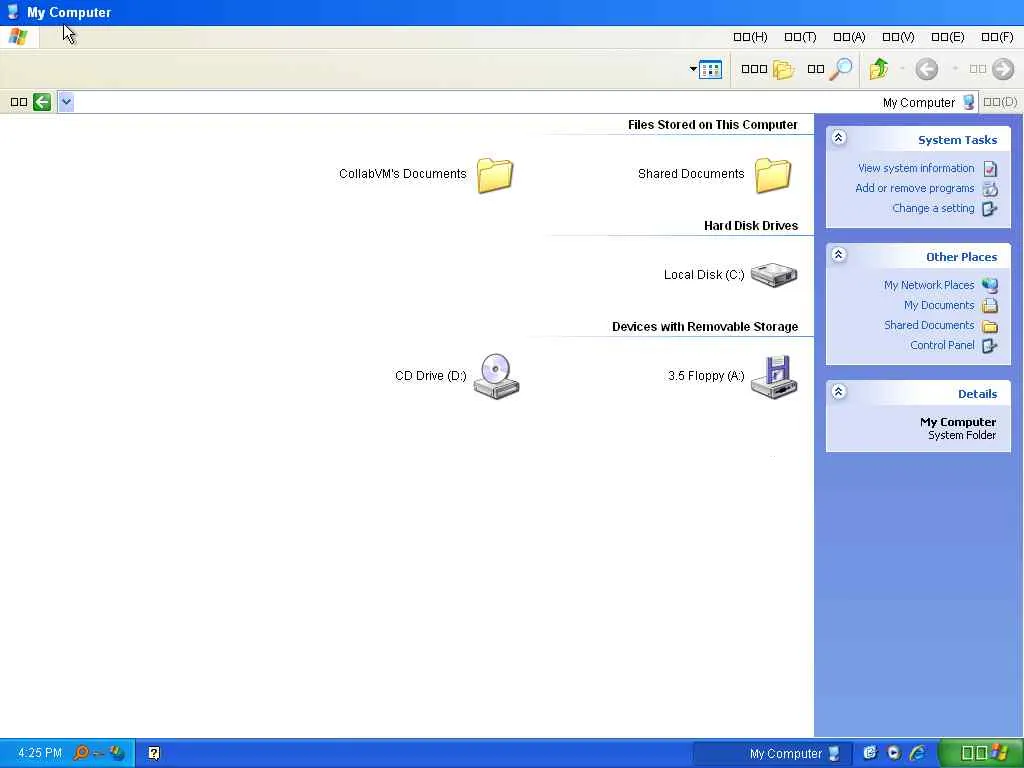Viewport: 1024px width, 768px height.
Task: Click the Control Panel icon in Other Places
Action: (x=990, y=345)
